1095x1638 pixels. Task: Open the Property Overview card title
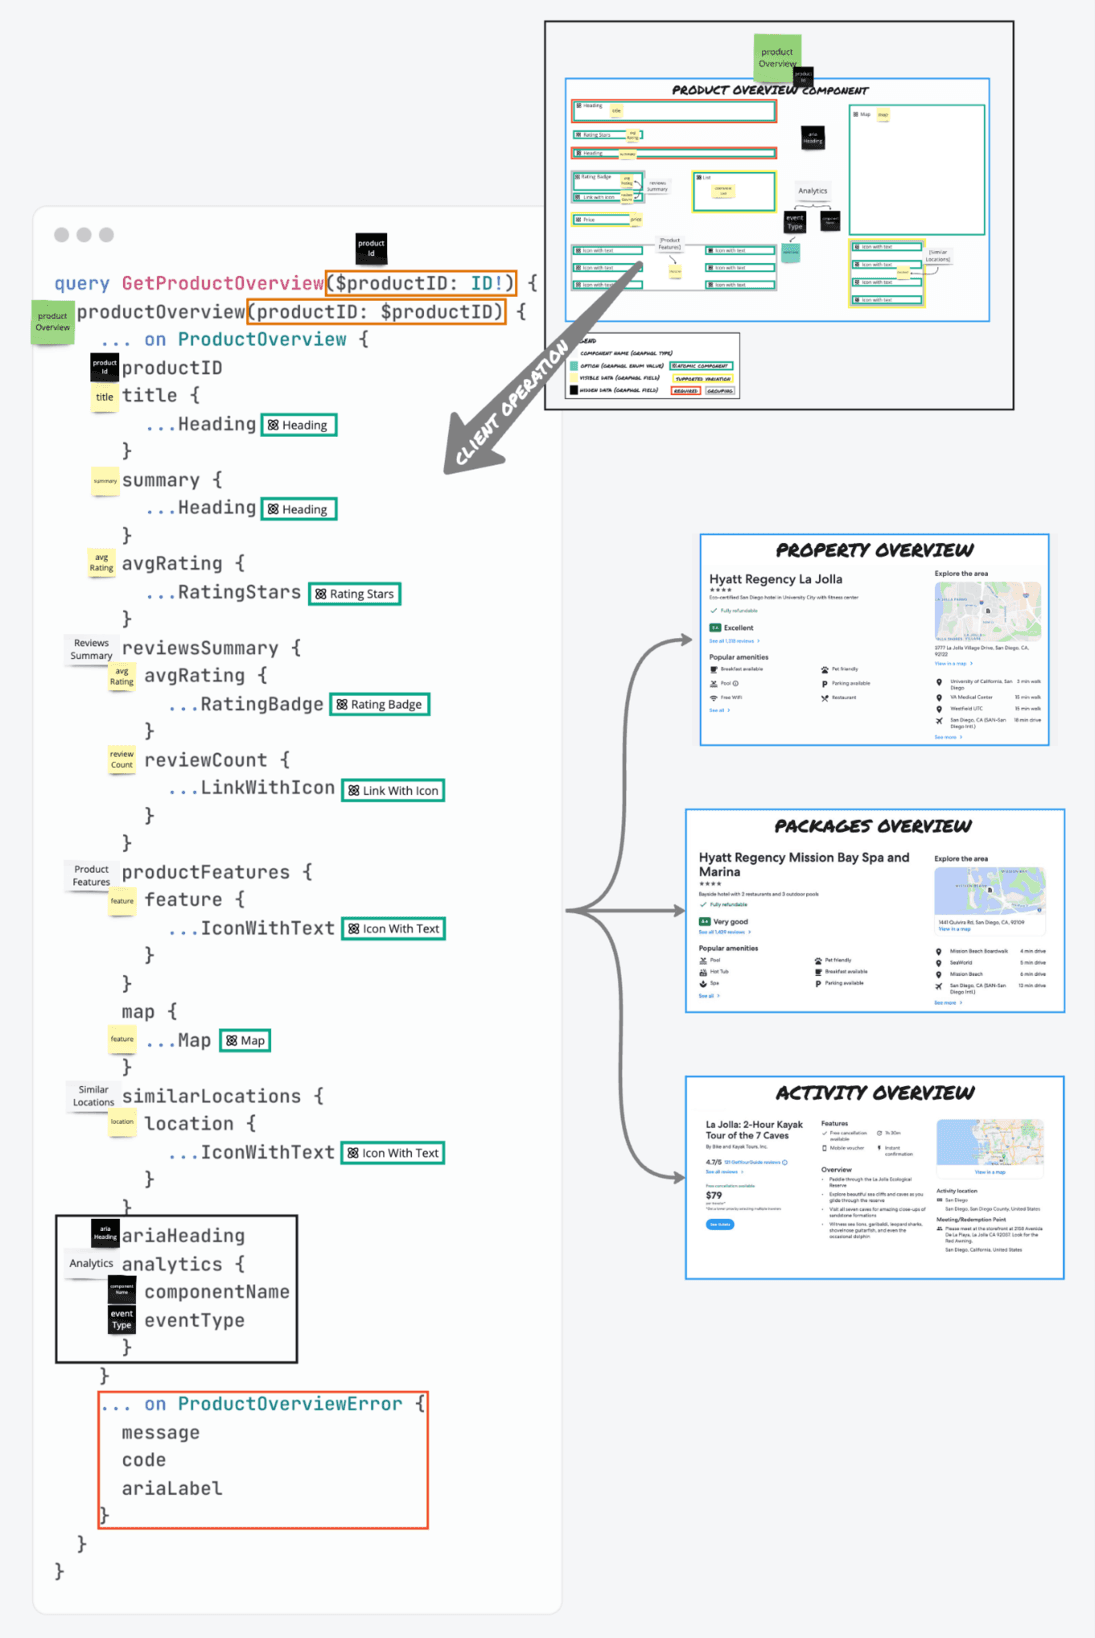pyautogui.click(x=875, y=550)
